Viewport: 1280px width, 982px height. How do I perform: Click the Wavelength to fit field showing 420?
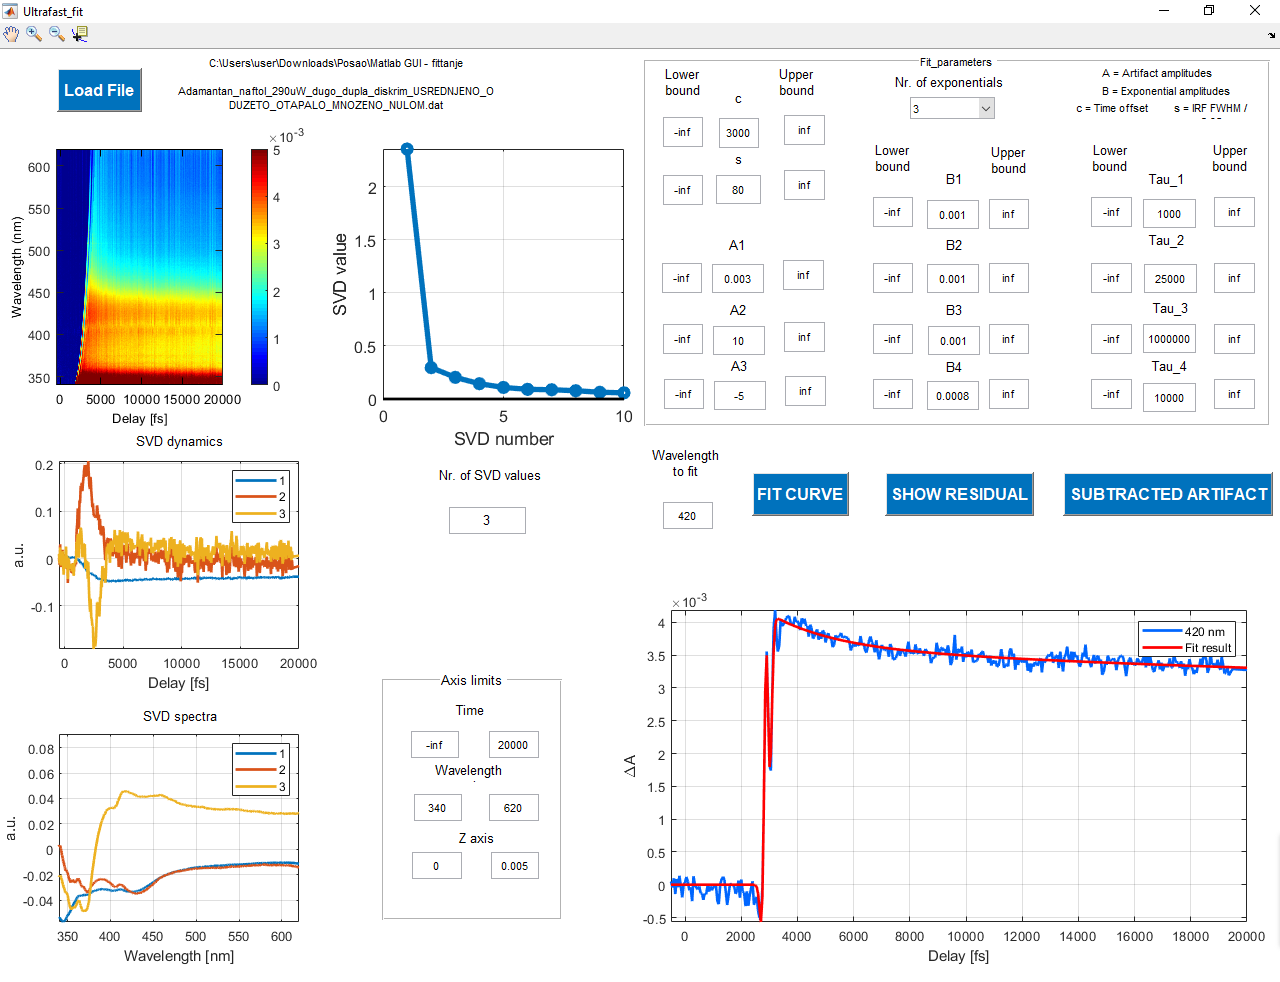coord(687,515)
